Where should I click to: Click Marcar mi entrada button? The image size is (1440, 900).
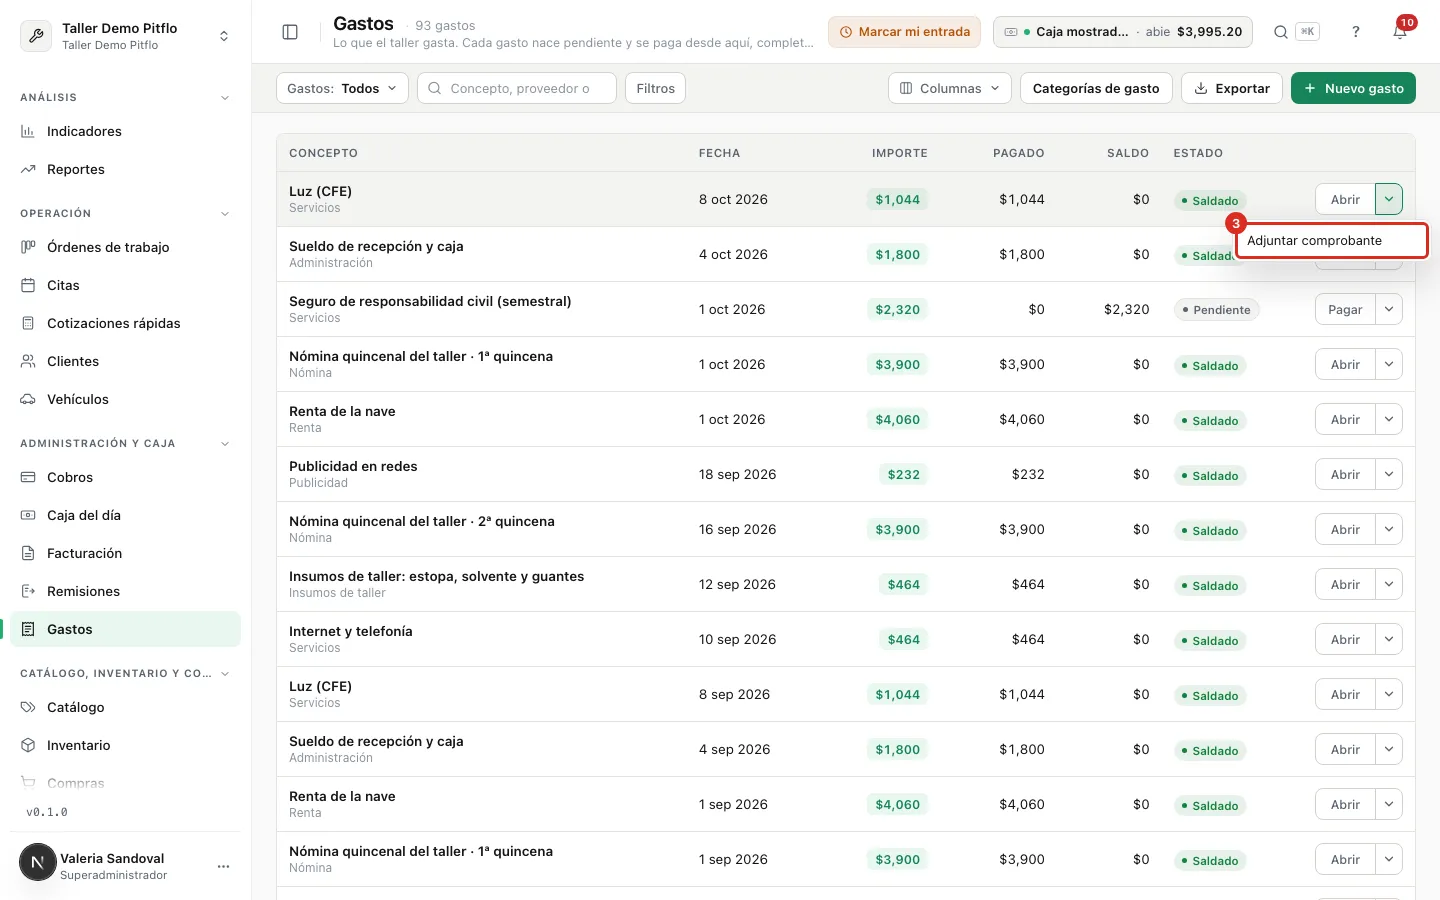(904, 32)
